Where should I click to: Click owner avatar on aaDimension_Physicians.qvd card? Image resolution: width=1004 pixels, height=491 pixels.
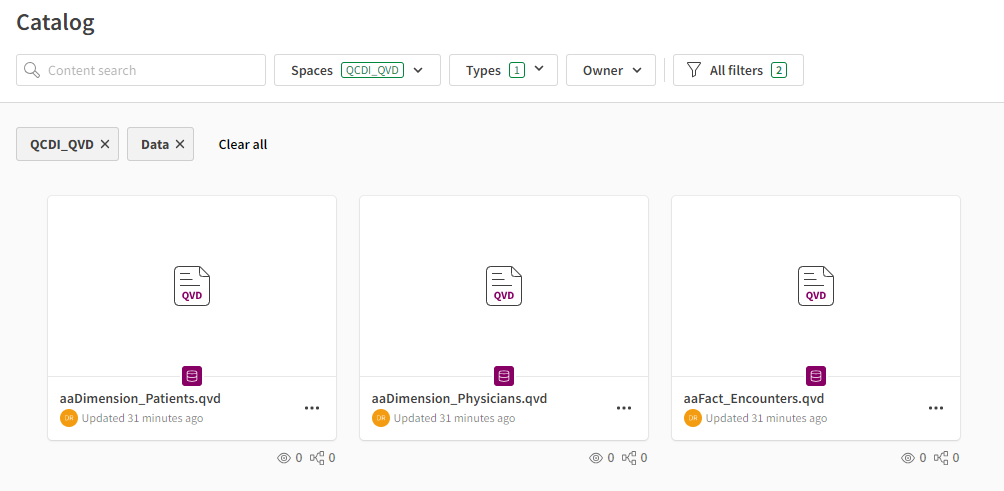(x=380, y=418)
